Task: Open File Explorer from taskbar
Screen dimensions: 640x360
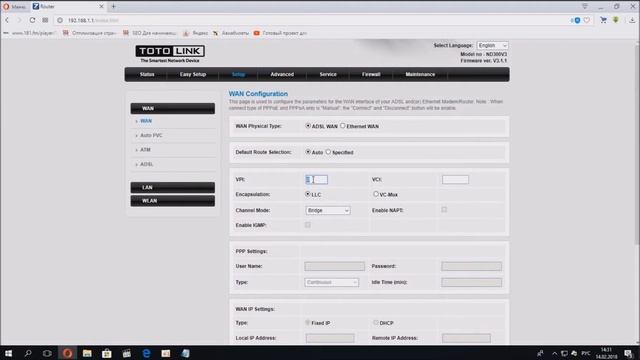Action: coord(87,353)
